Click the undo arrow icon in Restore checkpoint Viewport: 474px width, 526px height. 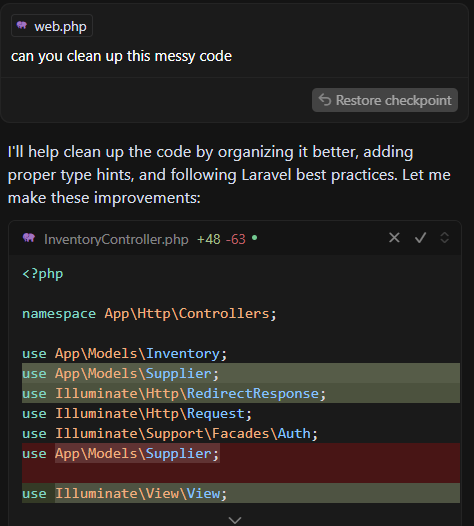pos(325,100)
